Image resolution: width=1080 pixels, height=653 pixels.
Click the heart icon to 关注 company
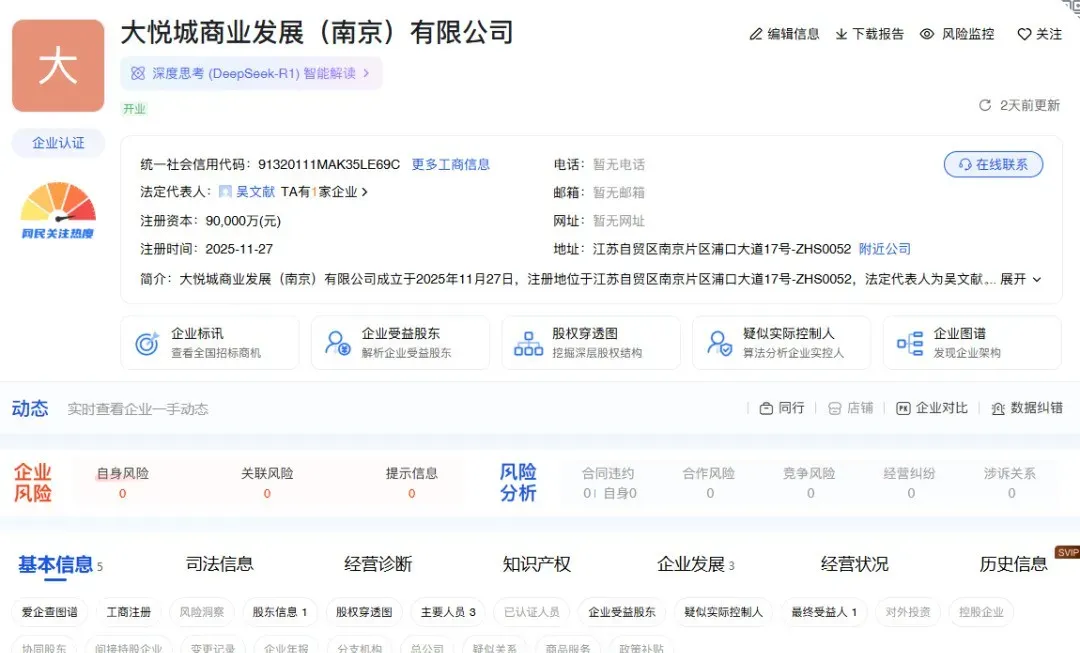tap(1024, 34)
